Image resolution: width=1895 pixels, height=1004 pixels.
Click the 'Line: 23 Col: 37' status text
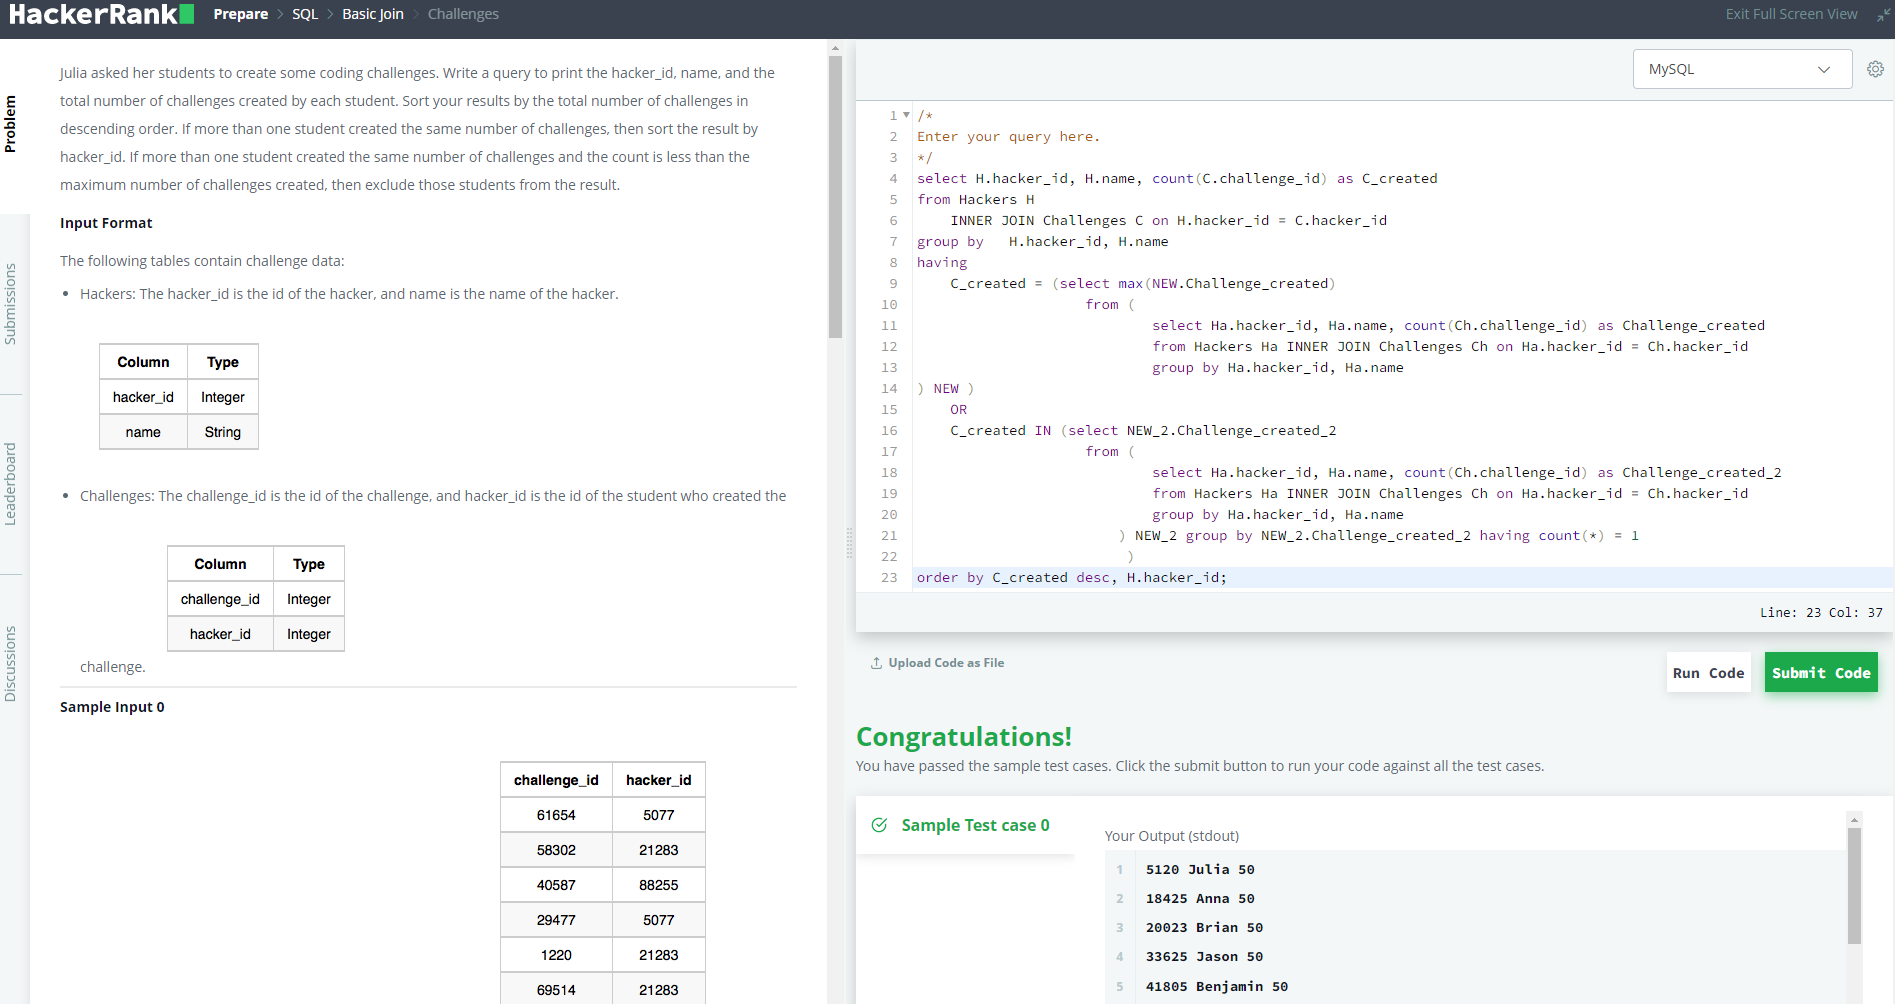point(1821,613)
